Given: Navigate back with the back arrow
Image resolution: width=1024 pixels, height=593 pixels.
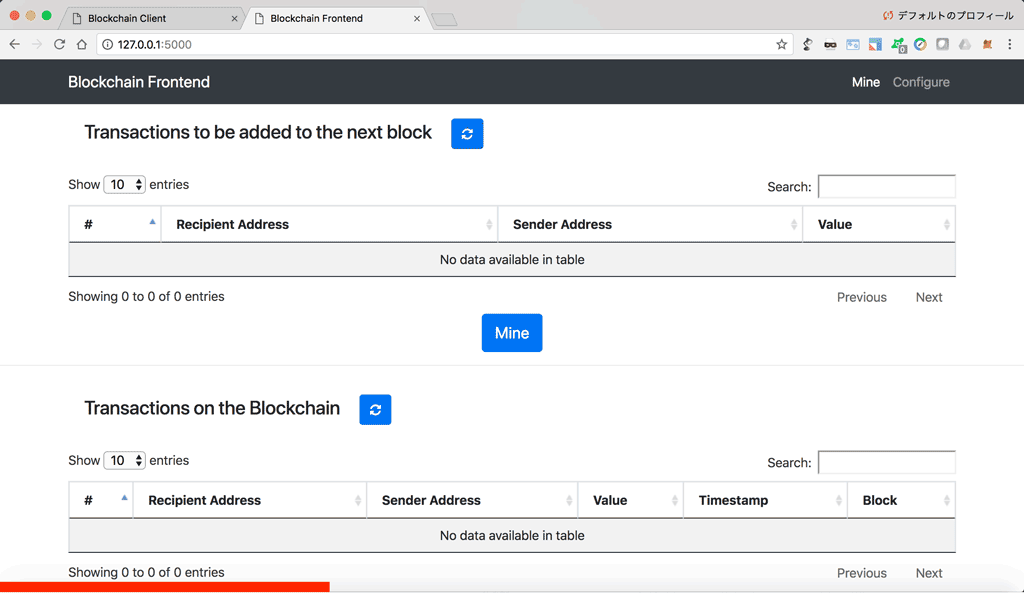Looking at the screenshot, I should [x=14, y=45].
